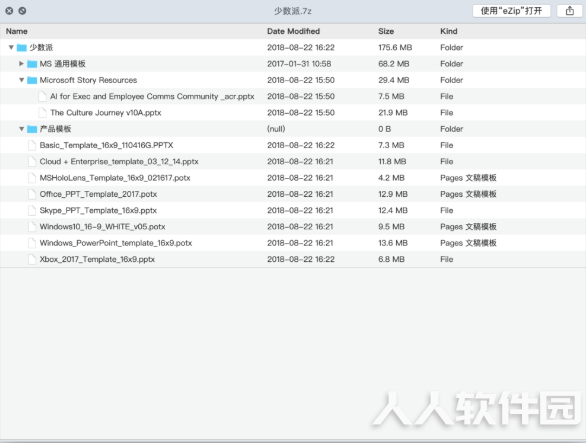Sort by the Date Modified column header
Screen dimensions: 586x443
pyautogui.click(x=293, y=31)
